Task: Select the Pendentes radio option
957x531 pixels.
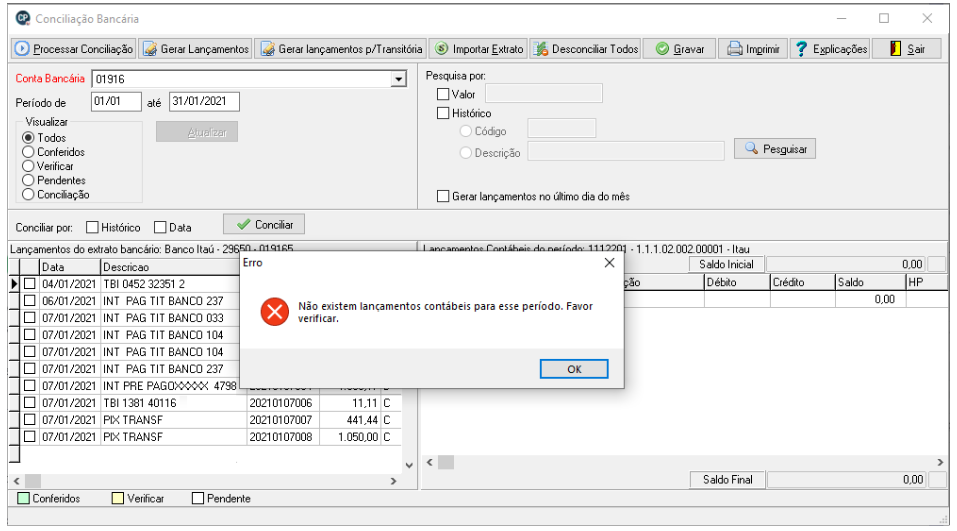Action: click(28, 180)
